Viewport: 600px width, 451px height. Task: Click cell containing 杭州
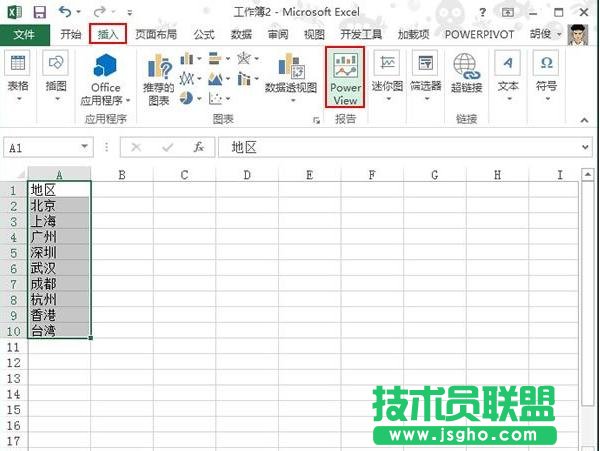[59, 300]
